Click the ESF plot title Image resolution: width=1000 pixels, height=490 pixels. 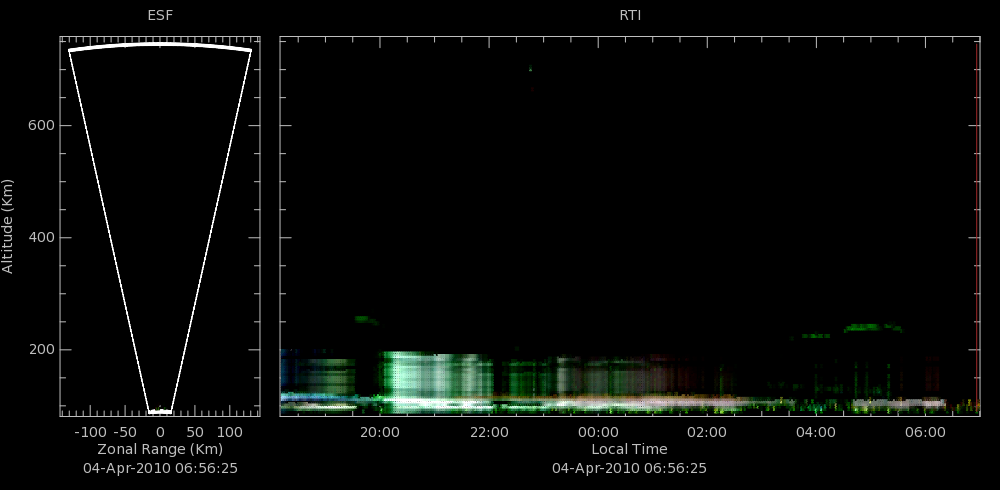(x=160, y=15)
